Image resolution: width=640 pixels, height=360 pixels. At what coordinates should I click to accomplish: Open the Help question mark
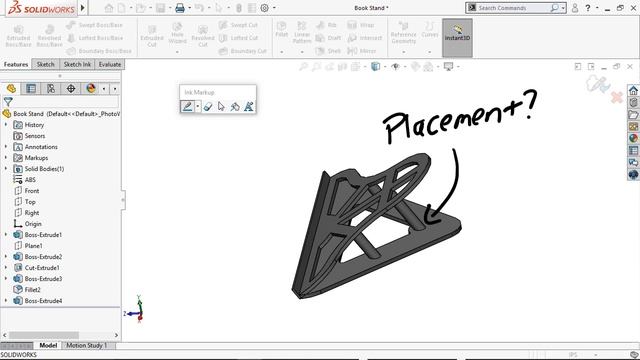point(588,8)
